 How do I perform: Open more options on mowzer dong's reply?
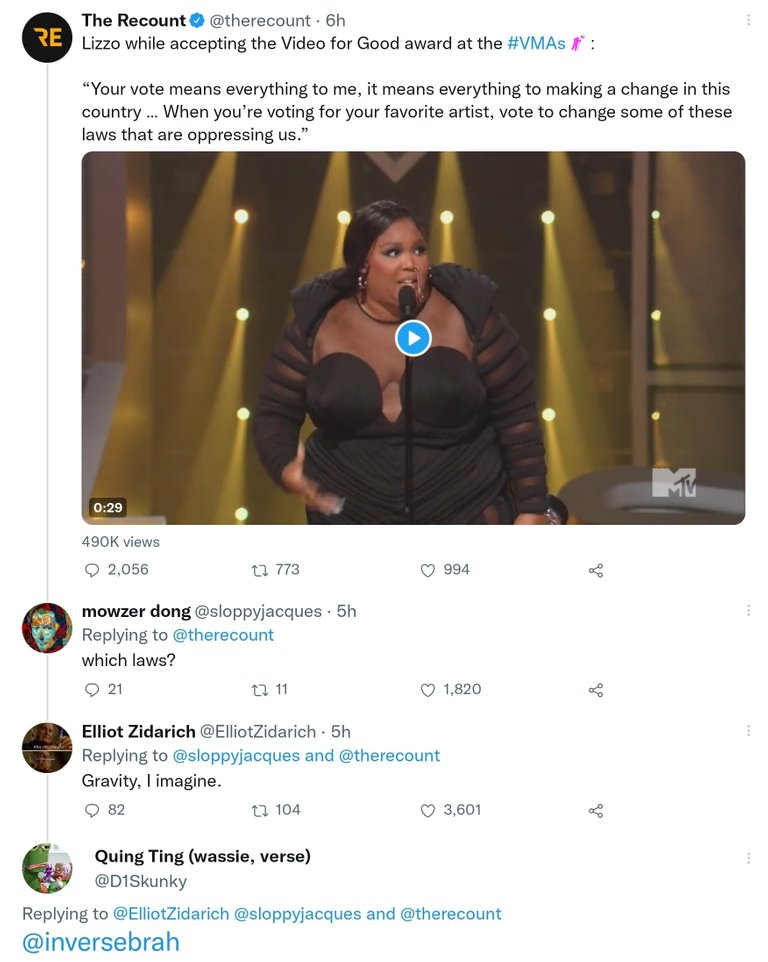(x=748, y=610)
